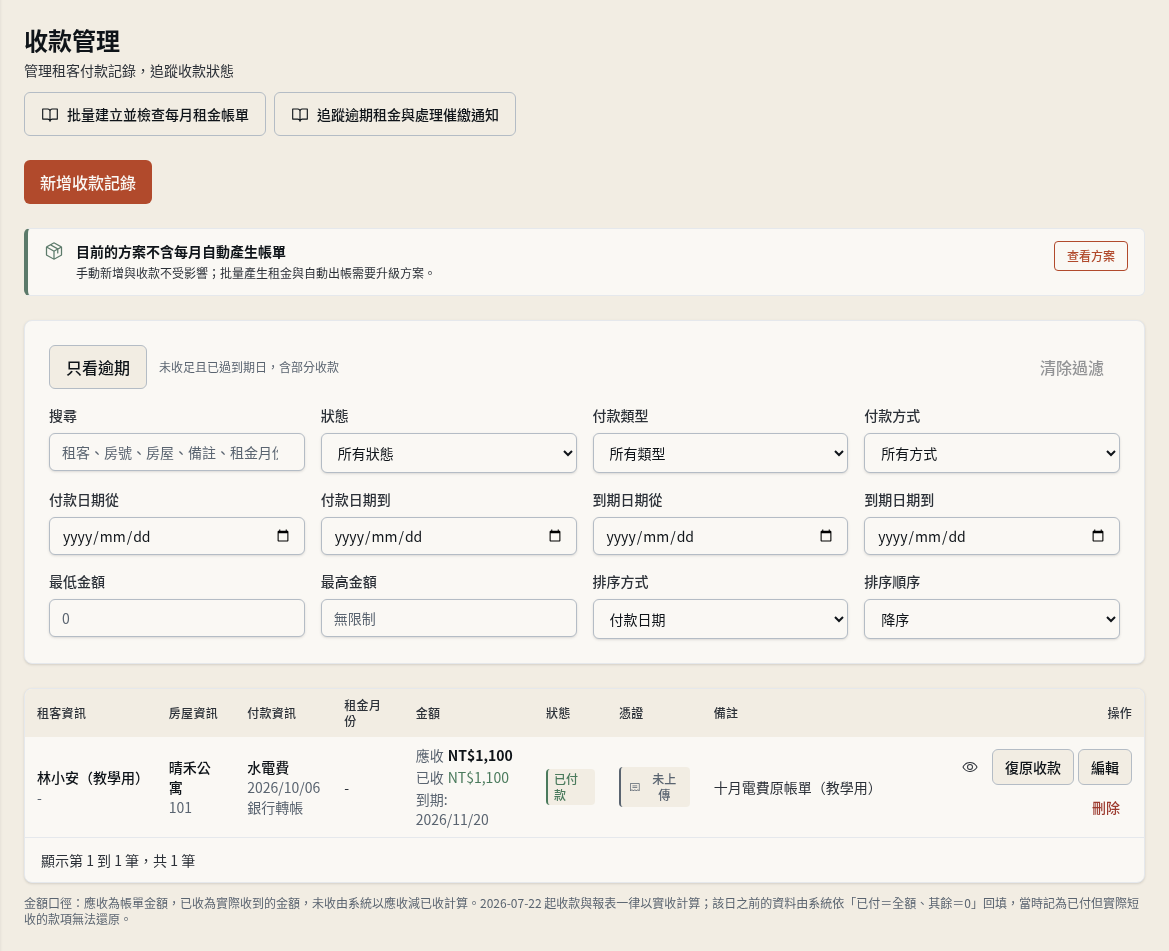
Task: Toggle the 只看逾期 filter
Action: pyautogui.click(x=98, y=367)
